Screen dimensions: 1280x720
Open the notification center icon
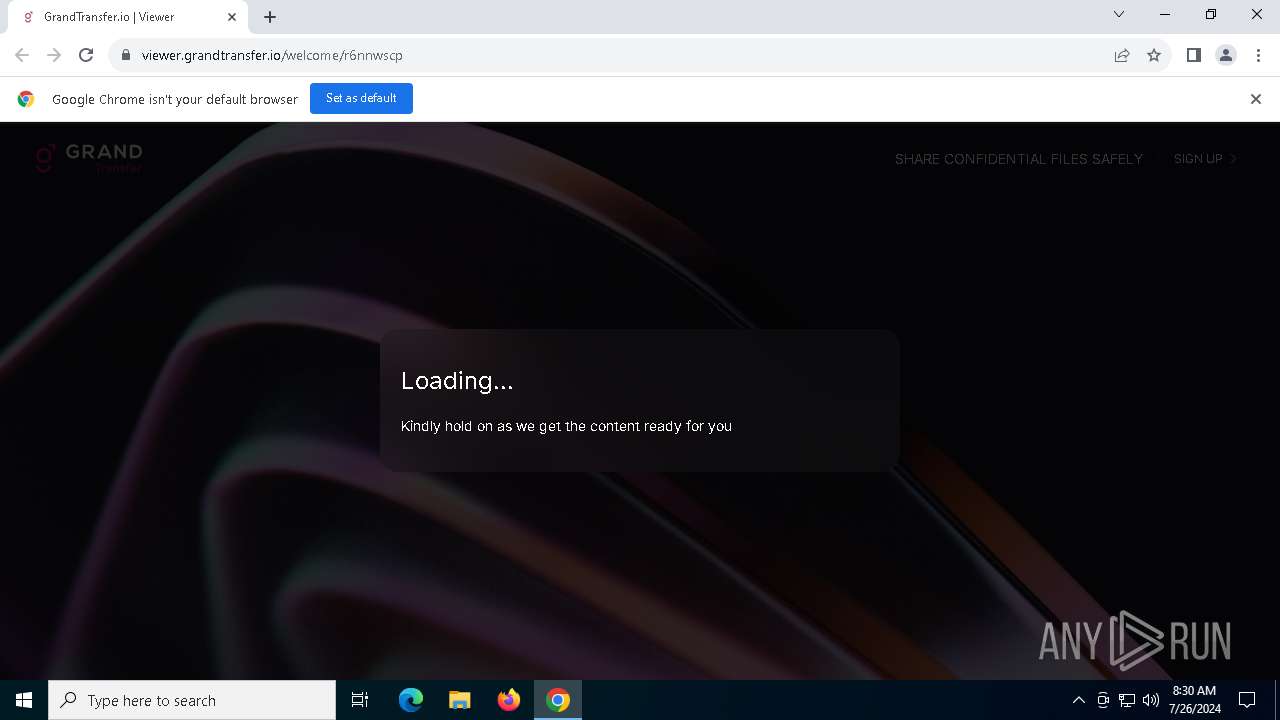point(1247,700)
